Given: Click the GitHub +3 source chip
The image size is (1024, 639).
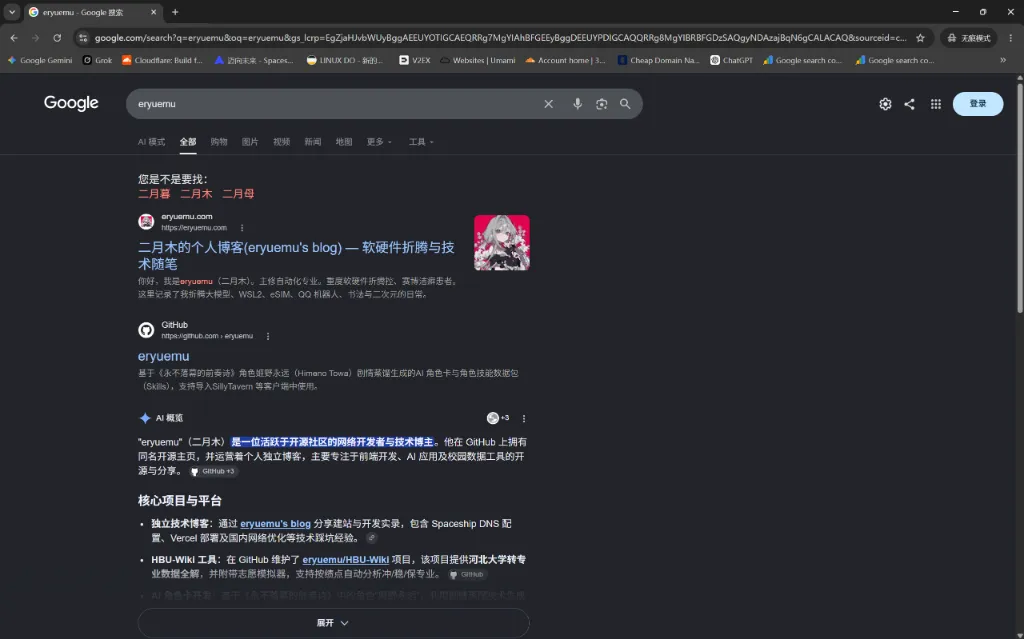Looking at the screenshot, I should (x=213, y=471).
